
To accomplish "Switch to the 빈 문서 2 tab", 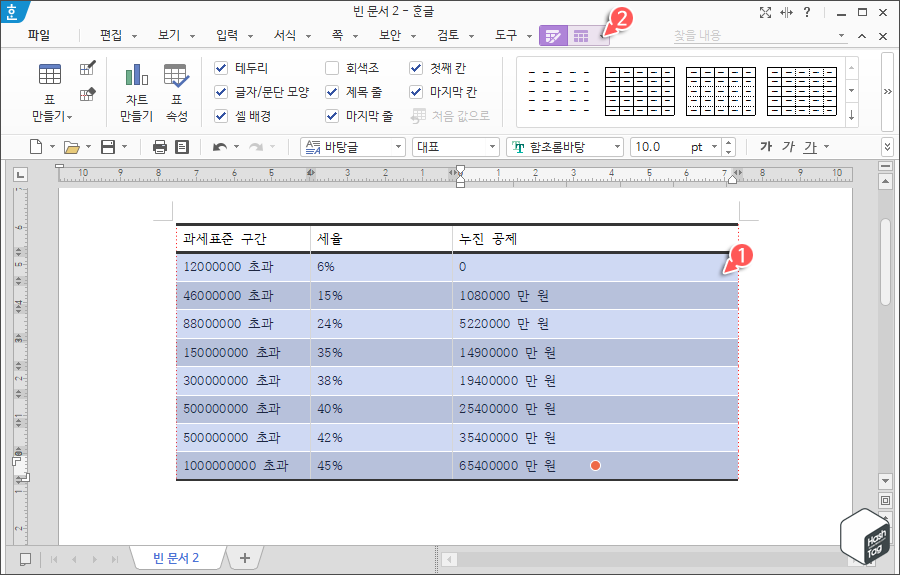I will click(176, 558).
